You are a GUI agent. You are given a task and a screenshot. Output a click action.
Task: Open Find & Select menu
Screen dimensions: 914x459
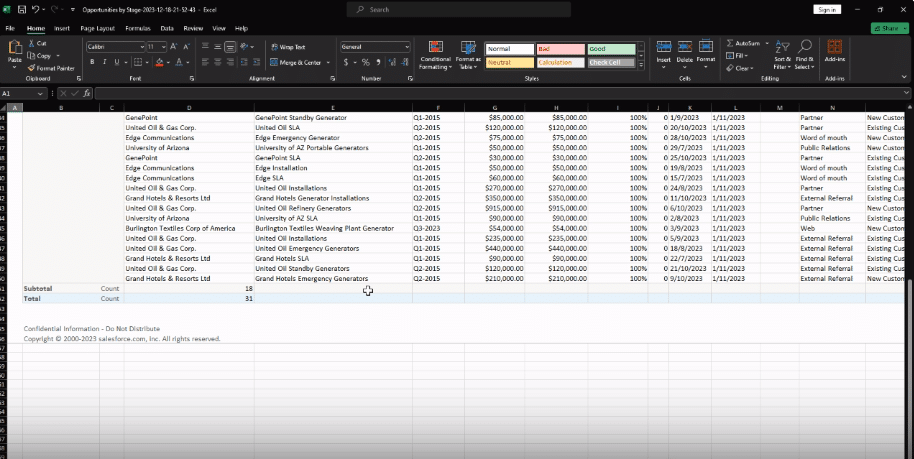804,55
